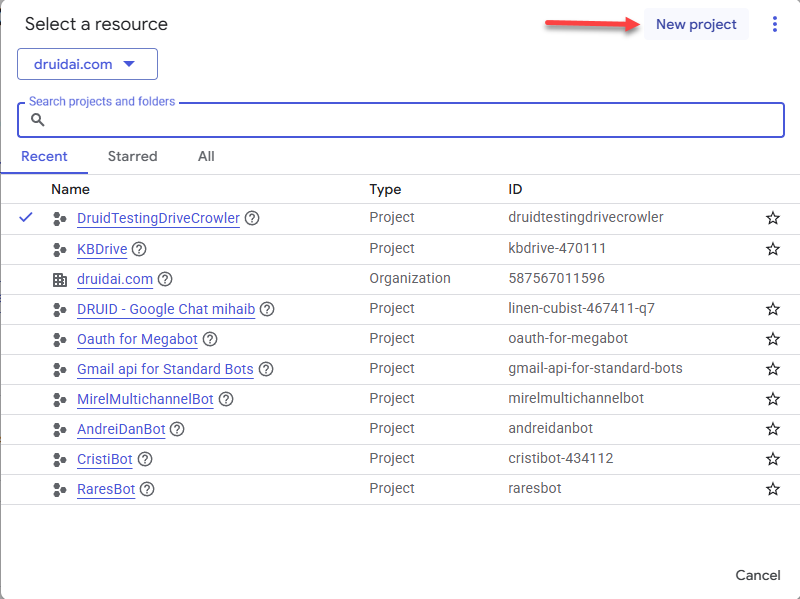Screen dimensions: 800x599
Task: Star the DruidTestingDriveCrowler project
Action: click(x=772, y=218)
